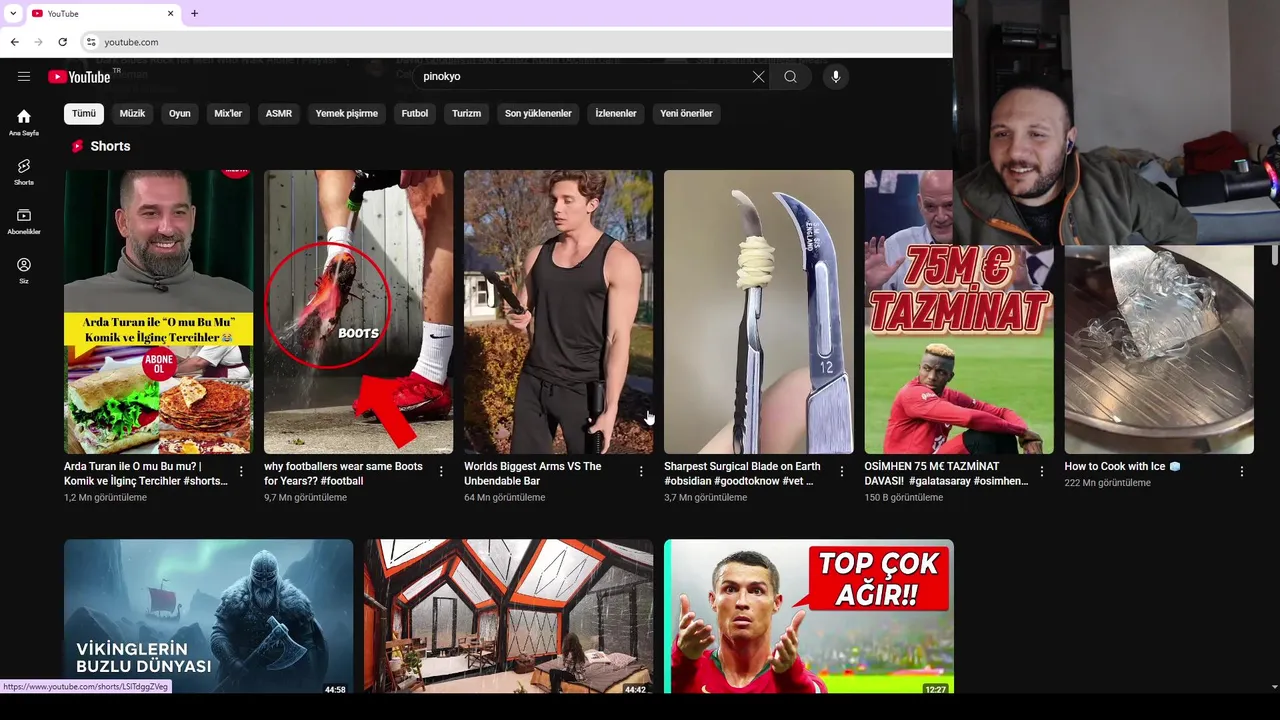Select the İzlenenler filter chip
The image size is (1280, 720).
click(616, 113)
